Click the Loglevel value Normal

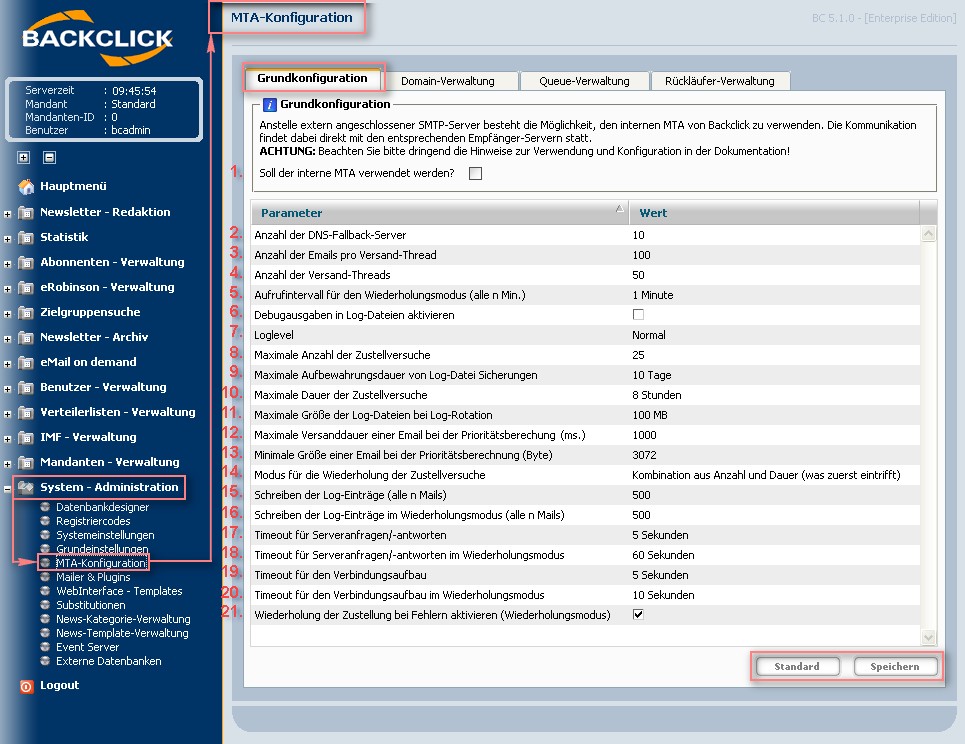click(649, 335)
